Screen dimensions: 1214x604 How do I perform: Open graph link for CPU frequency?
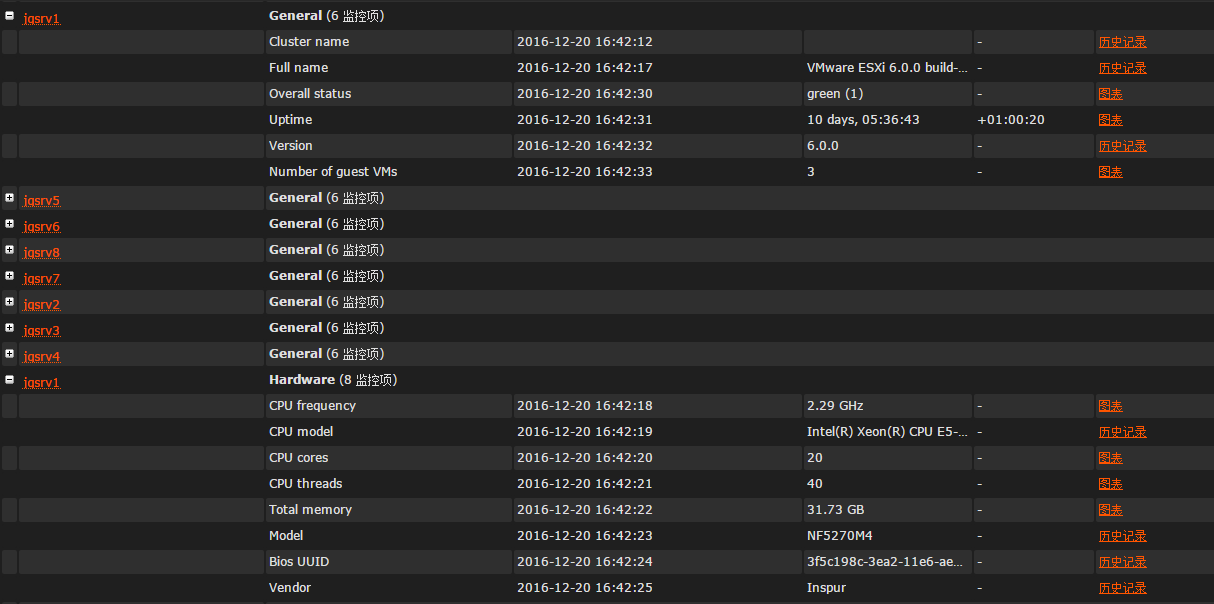coord(1110,406)
